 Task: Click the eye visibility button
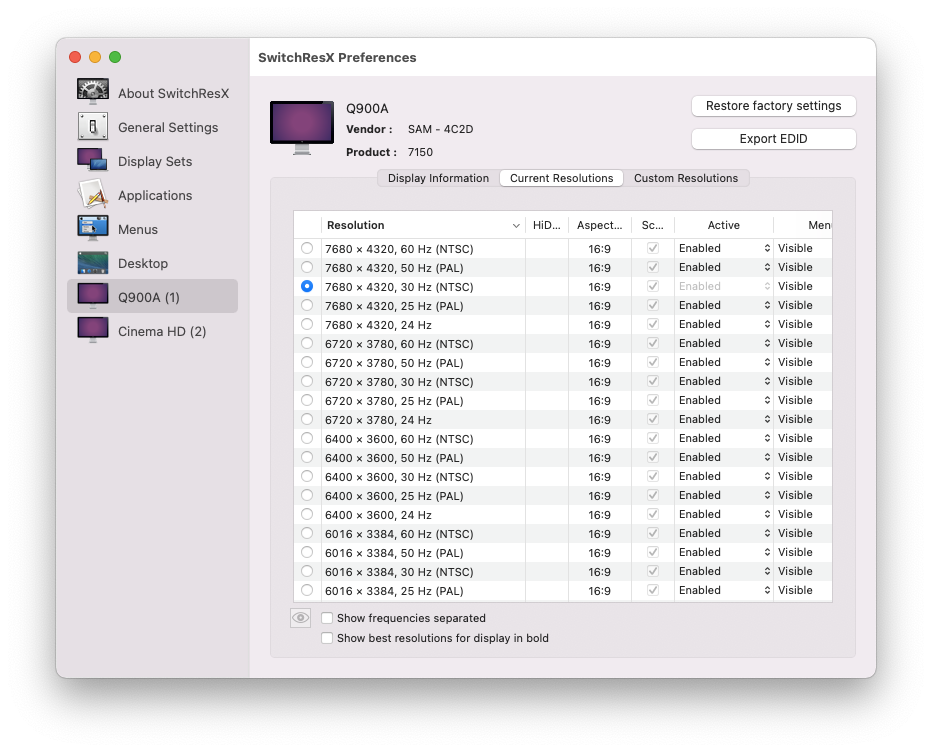(301, 618)
